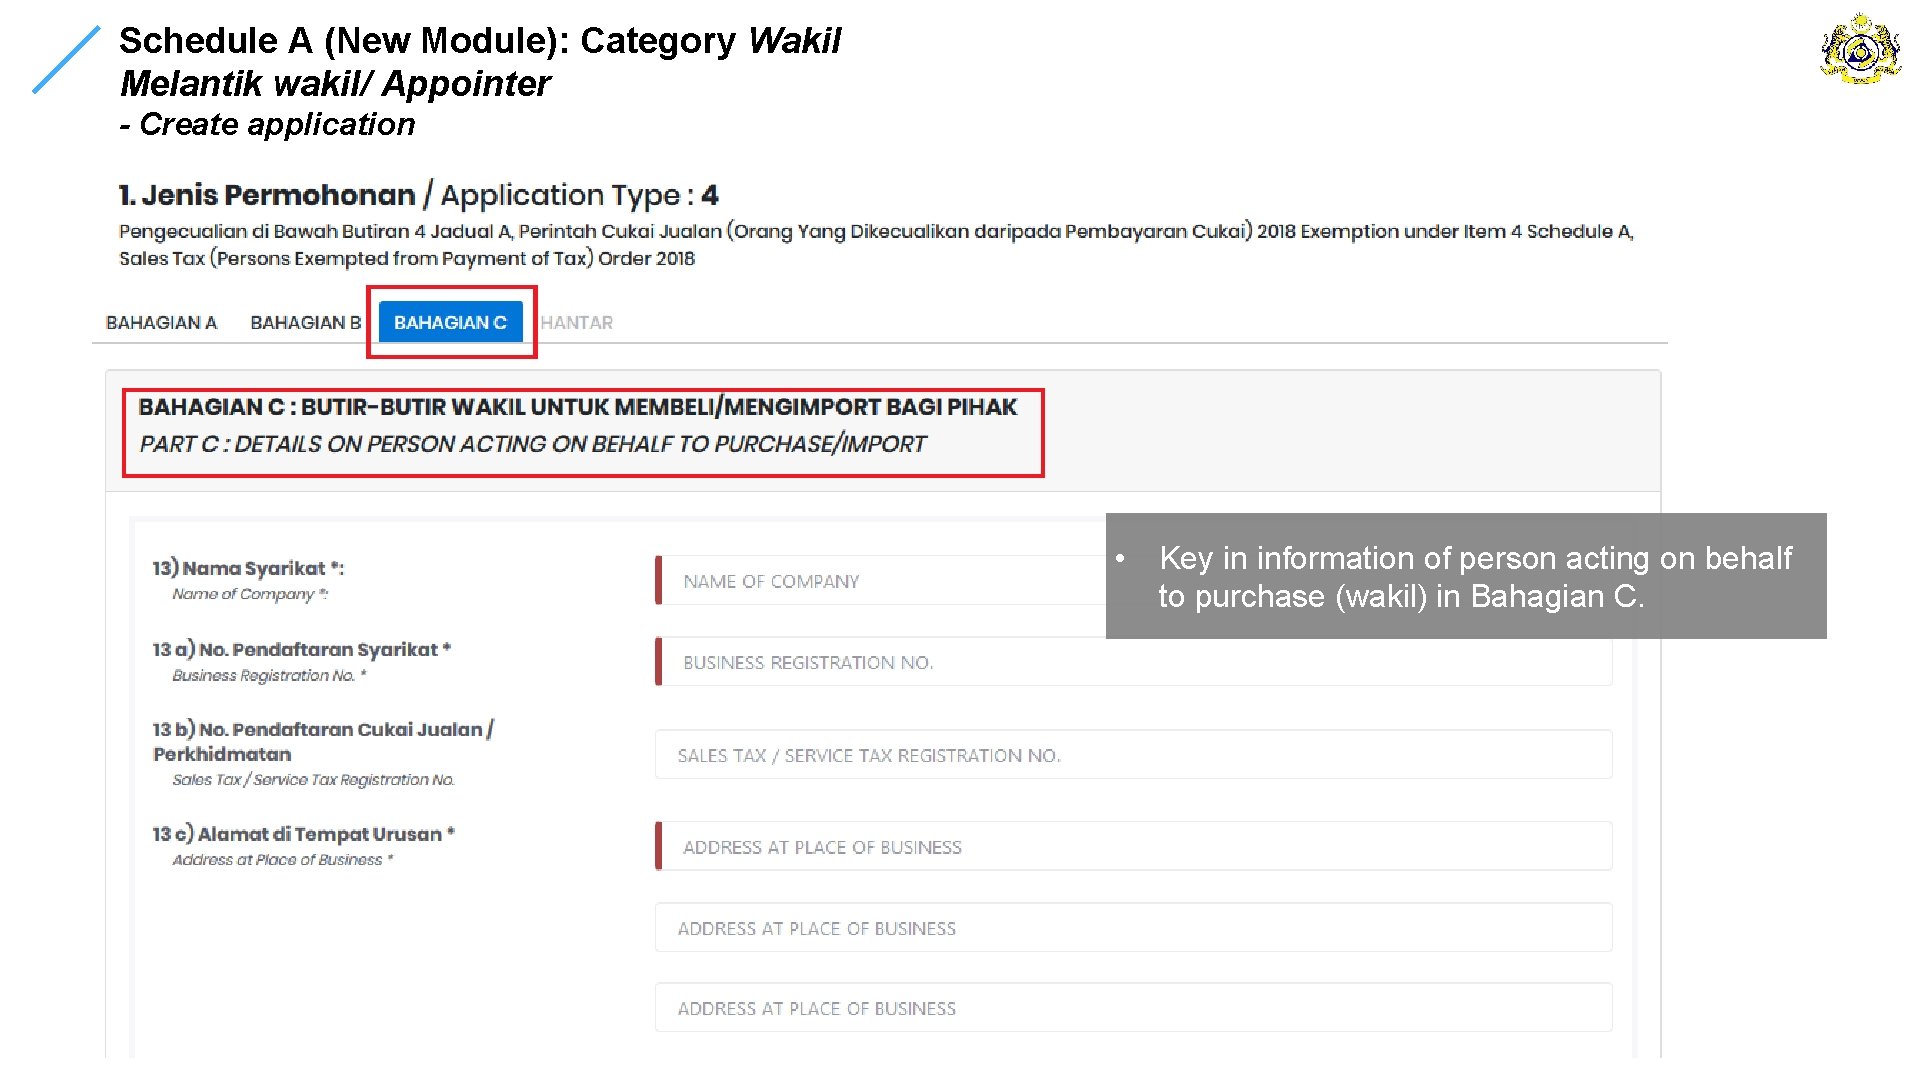Click the exemption description text paragraph
1920x1080 pixels.
click(x=875, y=244)
